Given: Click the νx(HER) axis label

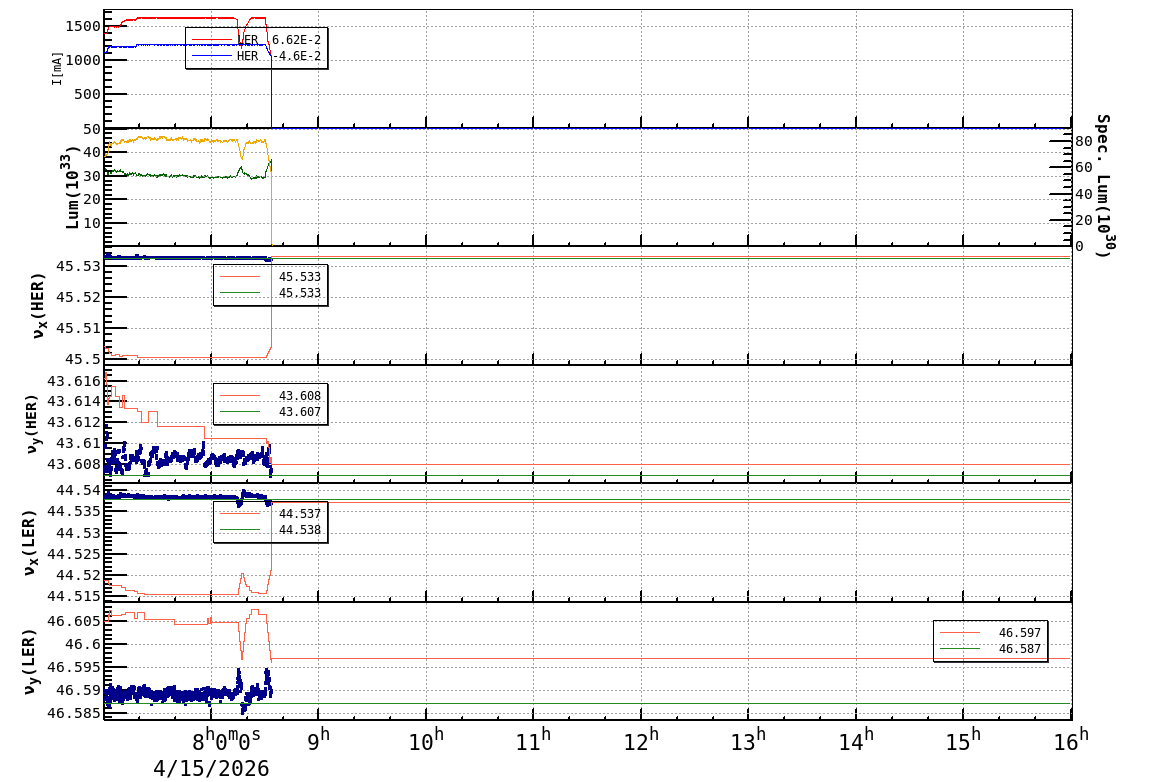Looking at the screenshot, I should pos(39,305).
